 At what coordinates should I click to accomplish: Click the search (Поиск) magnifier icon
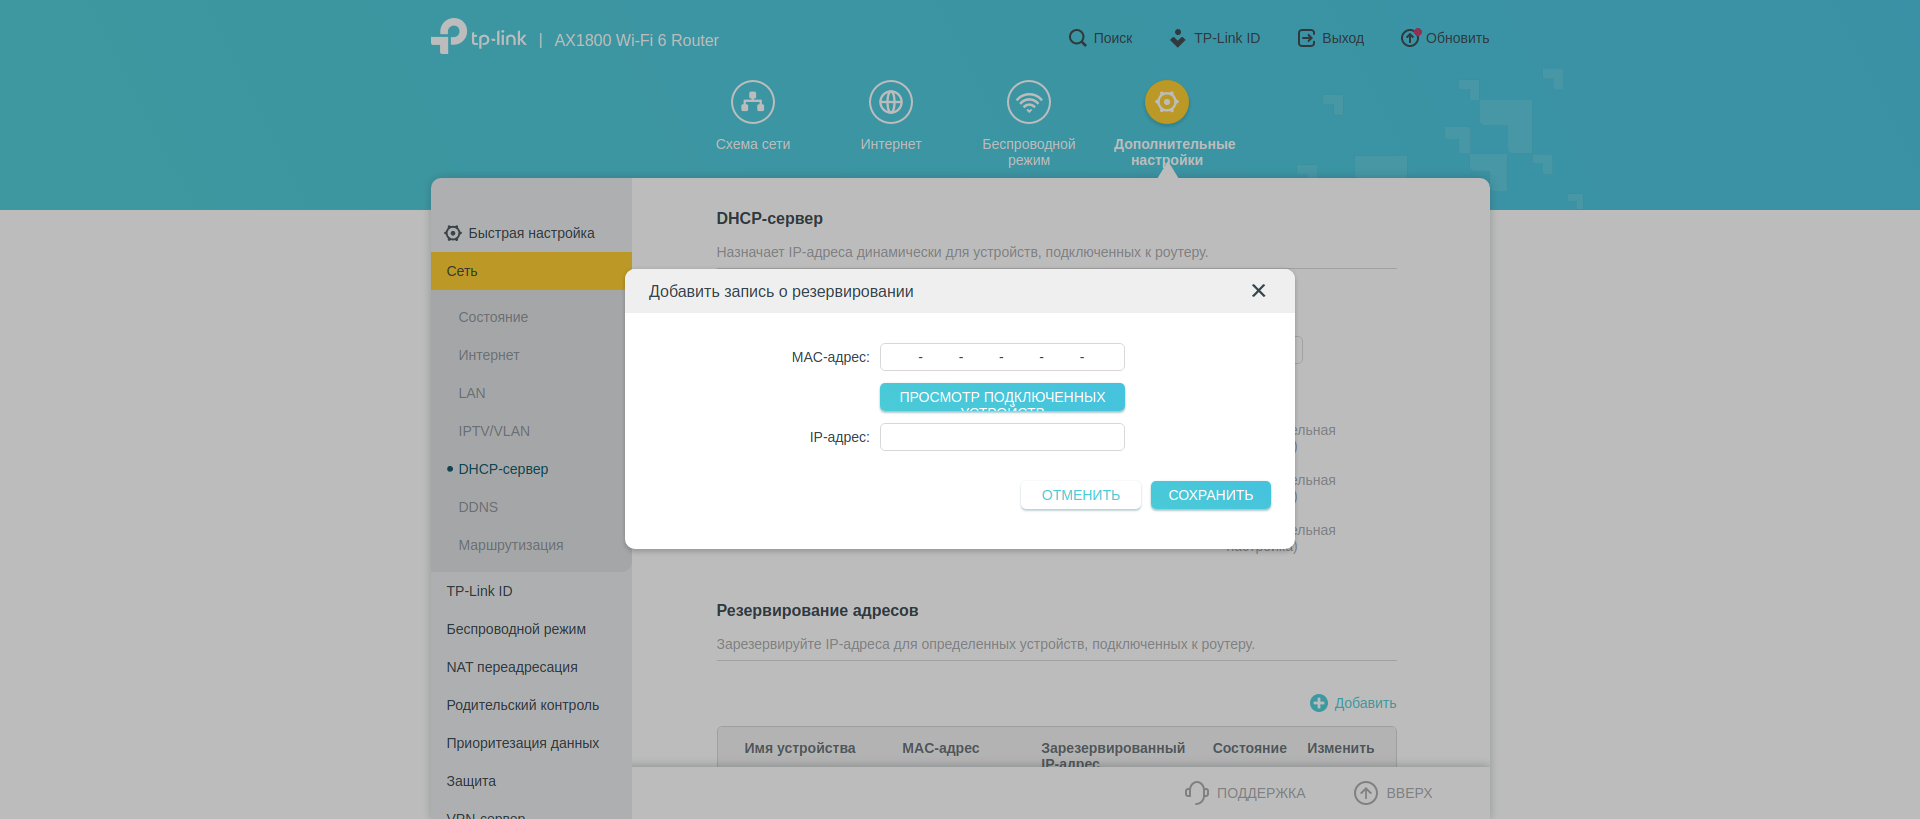click(1077, 38)
